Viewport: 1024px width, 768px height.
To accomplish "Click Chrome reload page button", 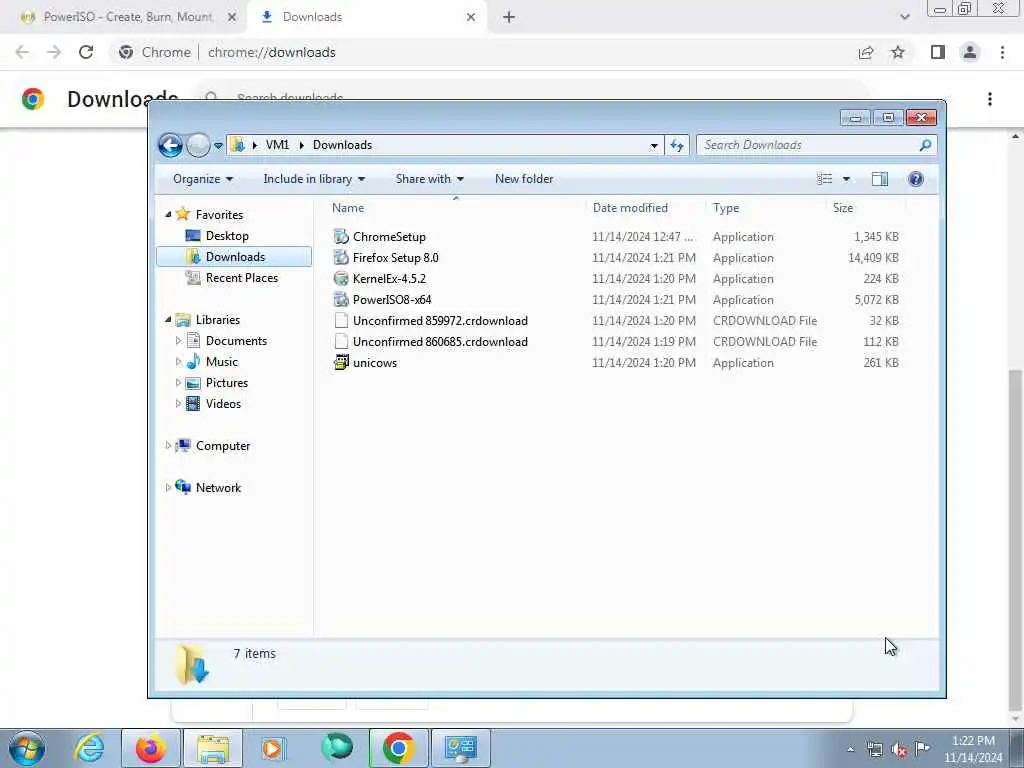I will coord(86,52).
